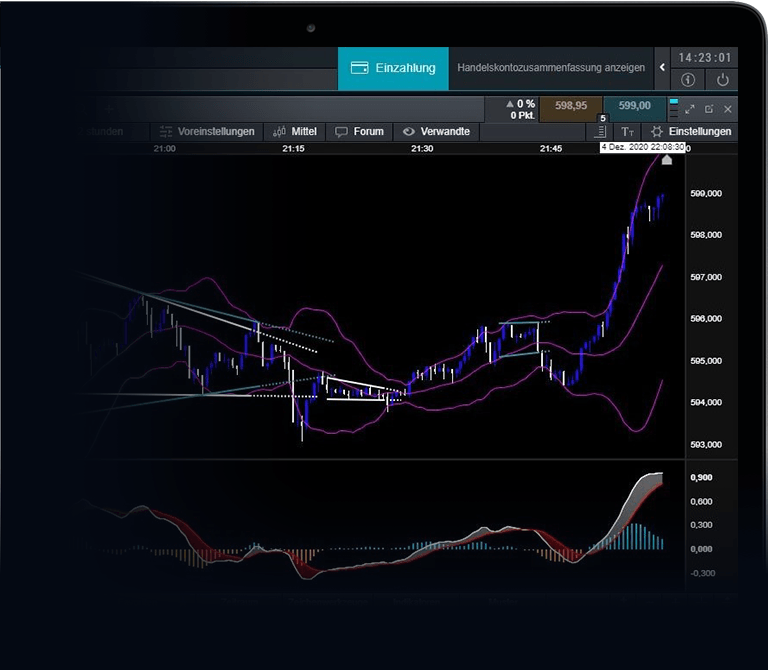Toggle the market depth ladder indicator
768x670 pixels.
673,107
